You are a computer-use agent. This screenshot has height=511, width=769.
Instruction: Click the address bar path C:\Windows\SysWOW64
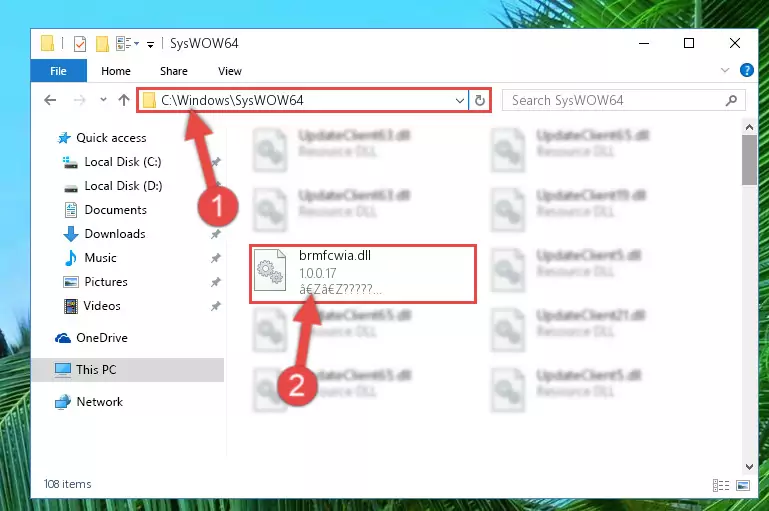coord(232,101)
